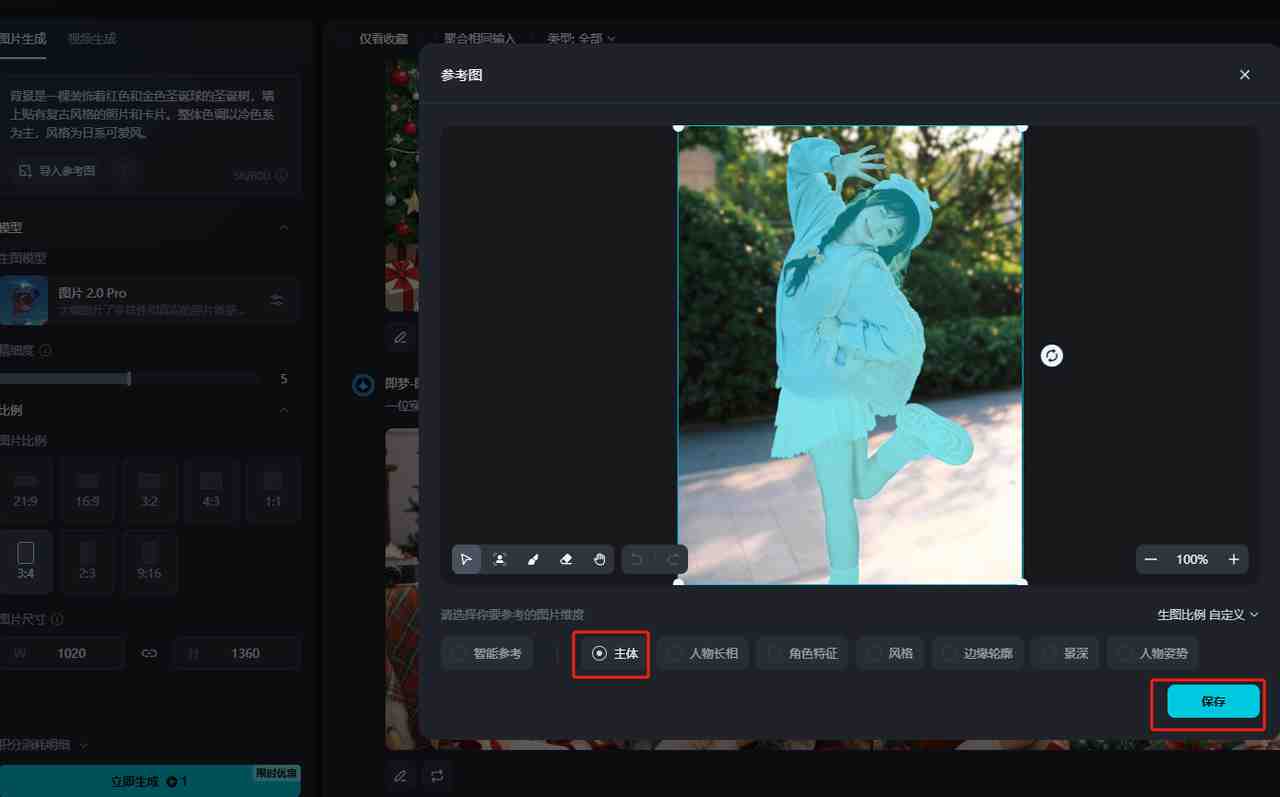Close the 参考图 dialog

[x=1245, y=75]
